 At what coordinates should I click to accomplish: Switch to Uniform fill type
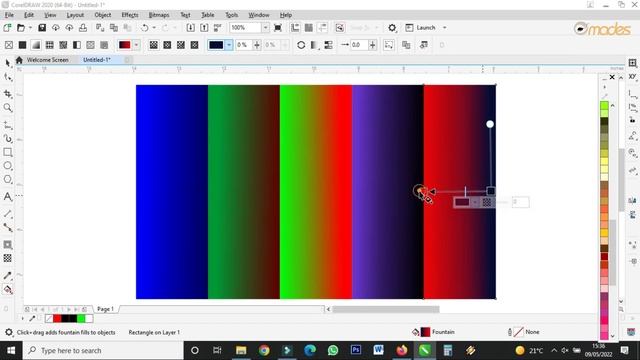22,45
